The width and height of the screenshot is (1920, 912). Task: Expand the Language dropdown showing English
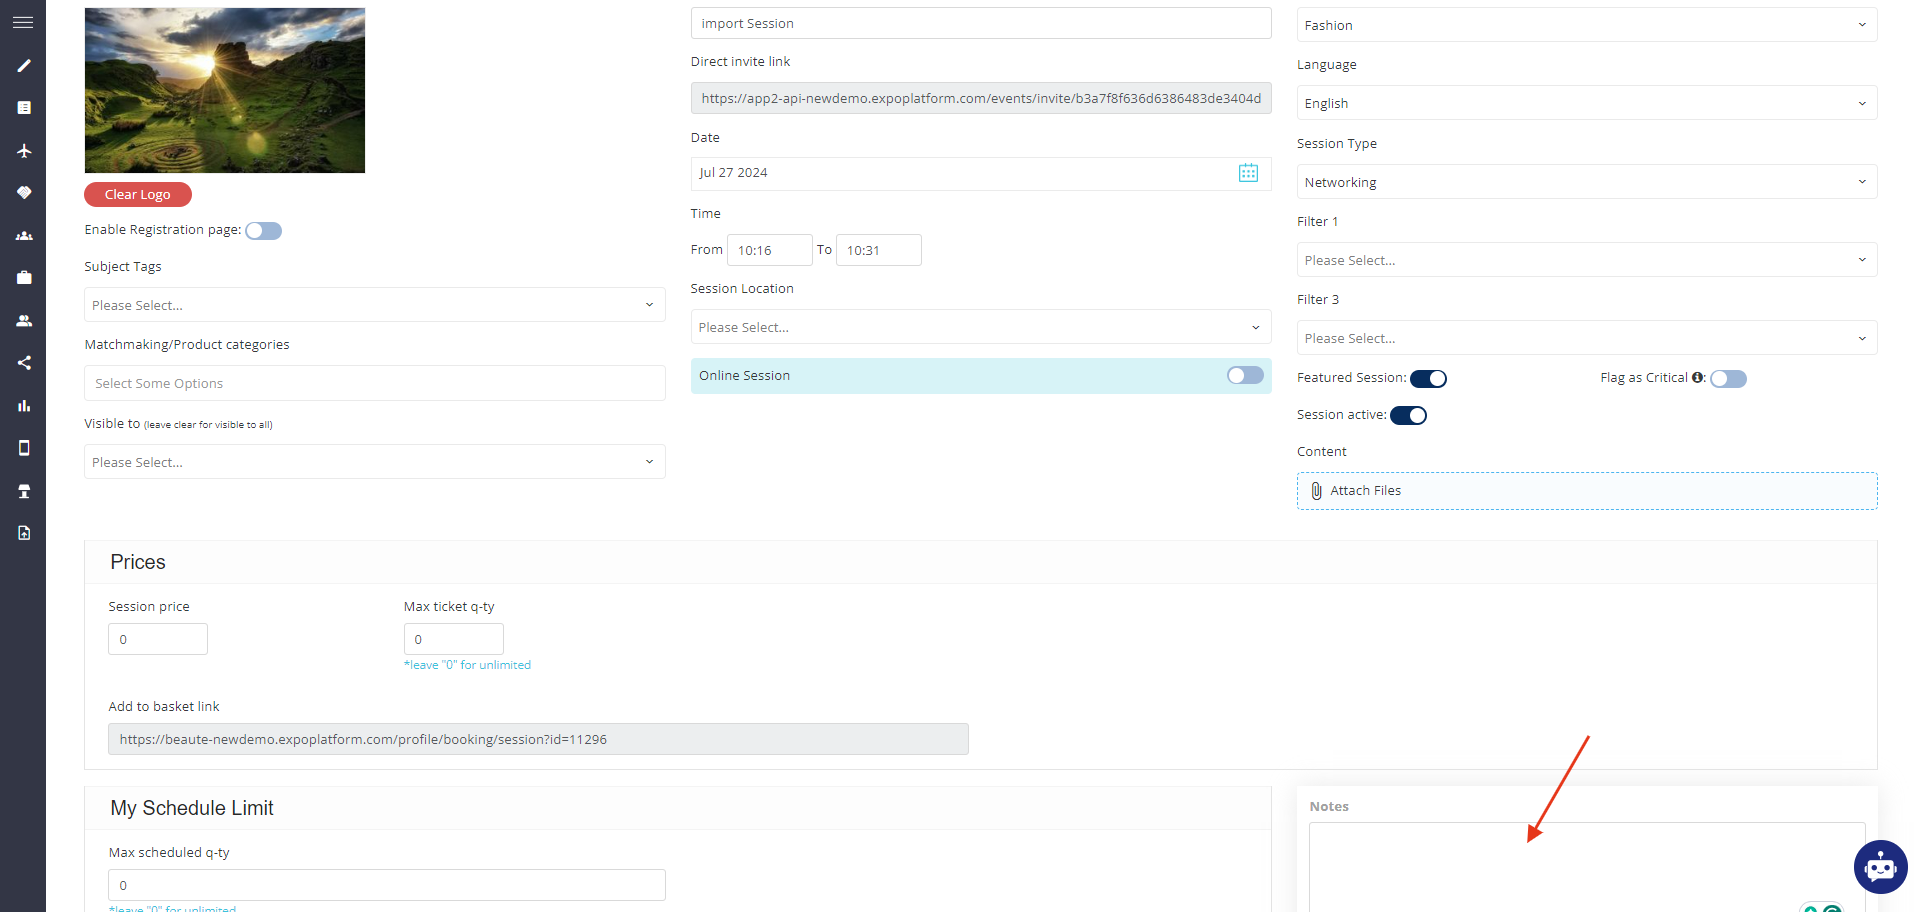click(x=1587, y=103)
